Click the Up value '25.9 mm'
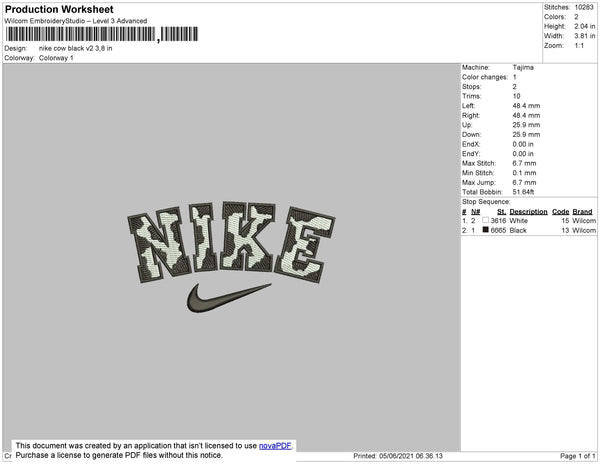600x464 pixels. (527, 125)
